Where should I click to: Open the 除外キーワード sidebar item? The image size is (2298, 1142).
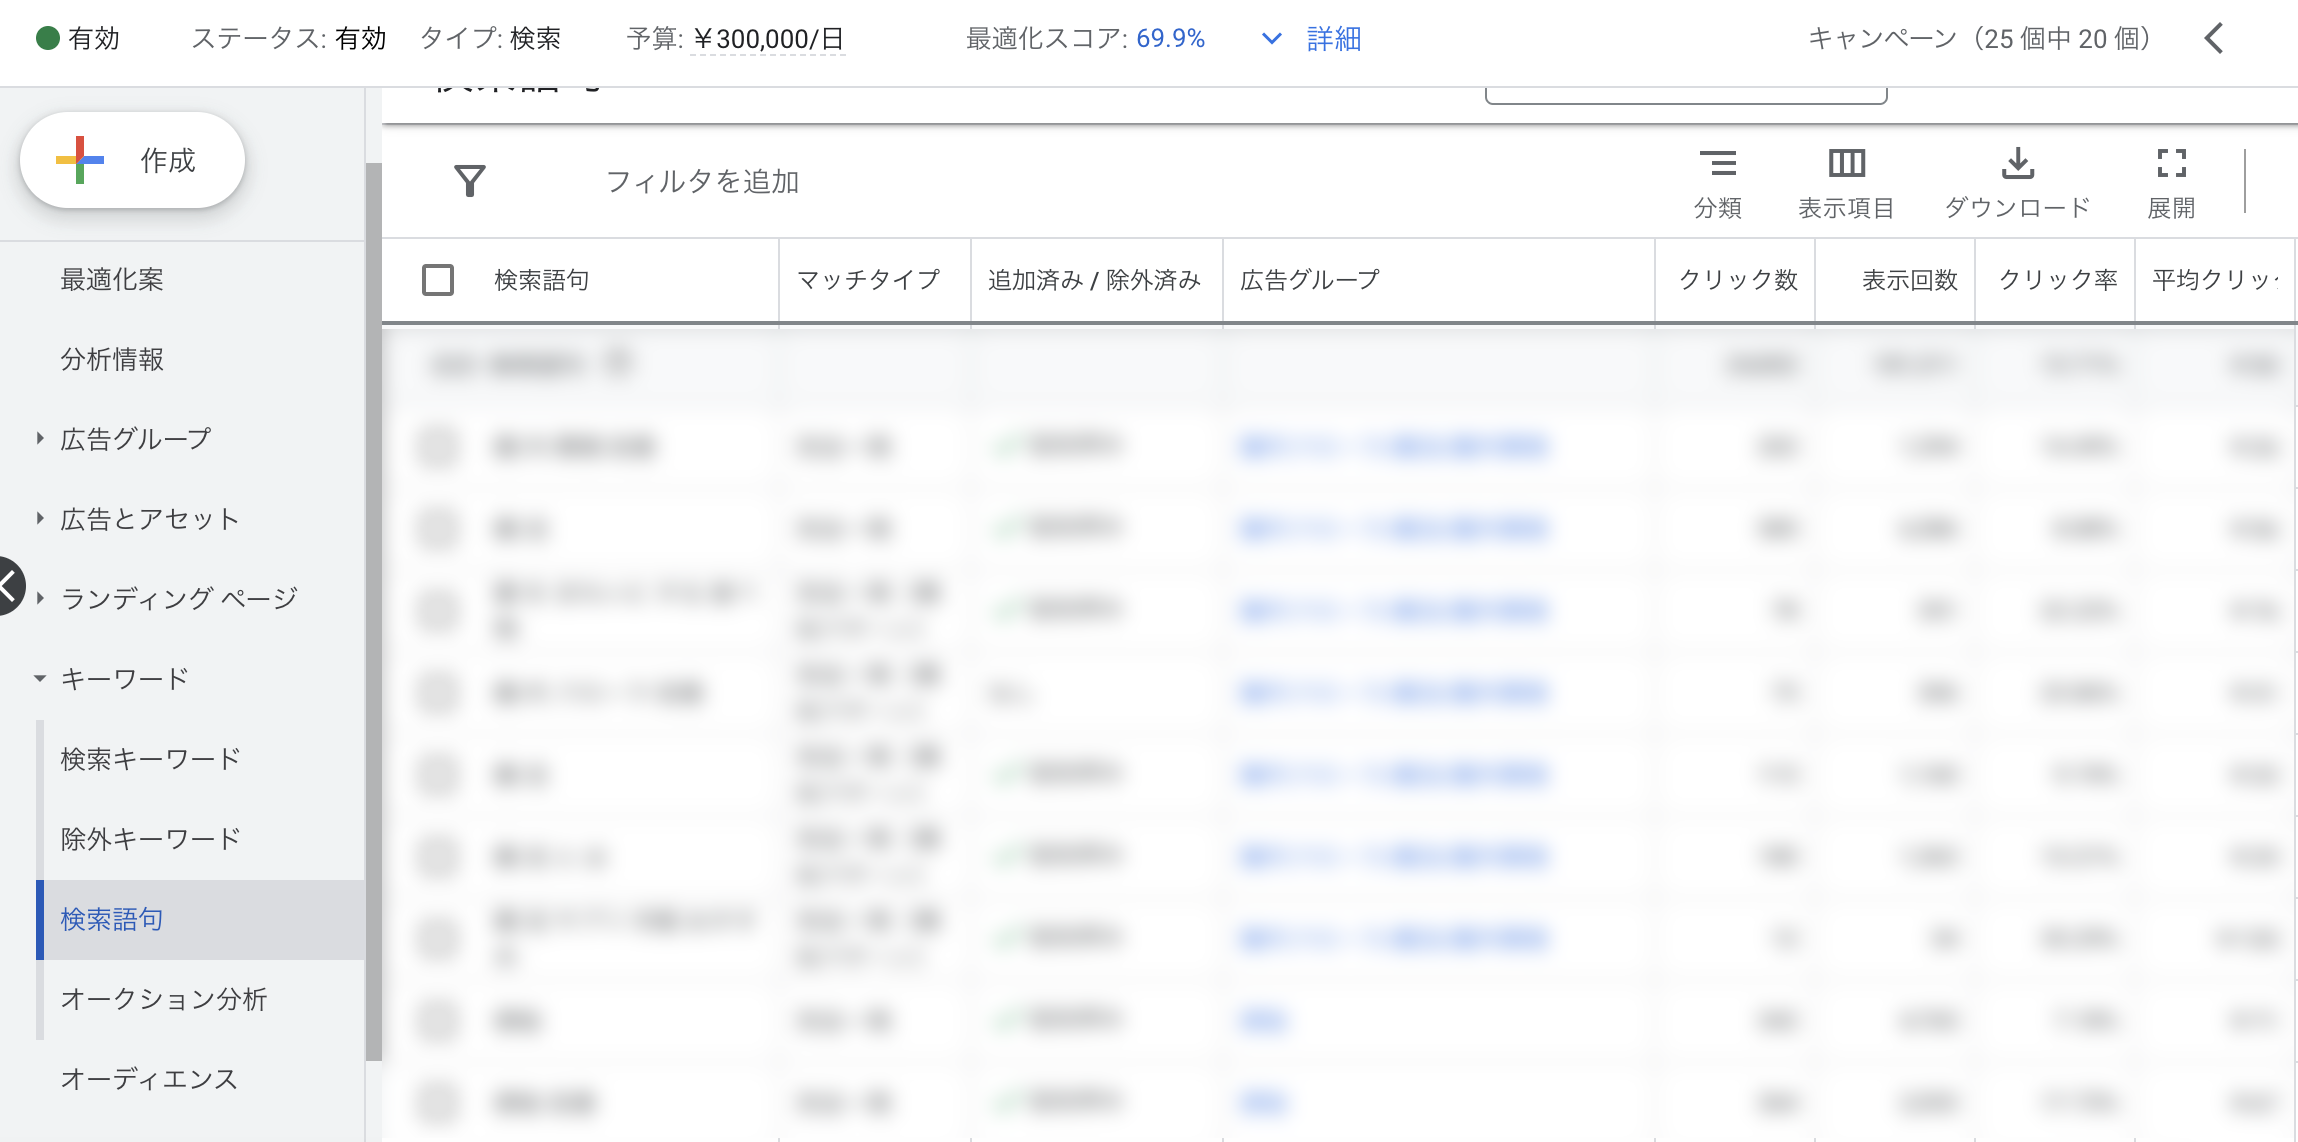point(150,839)
